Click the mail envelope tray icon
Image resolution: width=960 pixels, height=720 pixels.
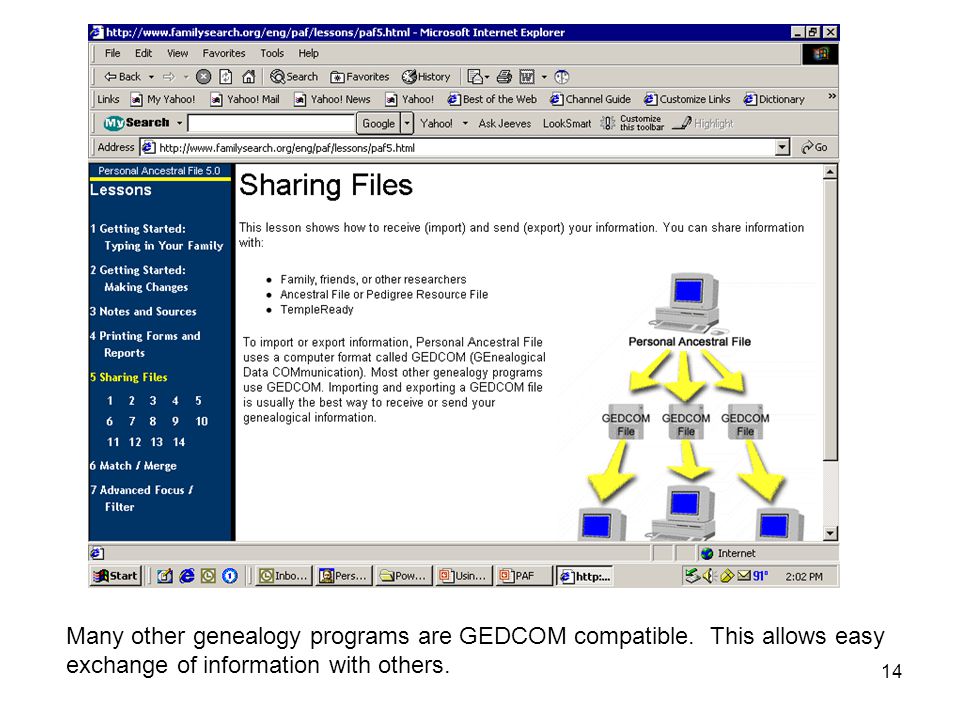coord(744,576)
